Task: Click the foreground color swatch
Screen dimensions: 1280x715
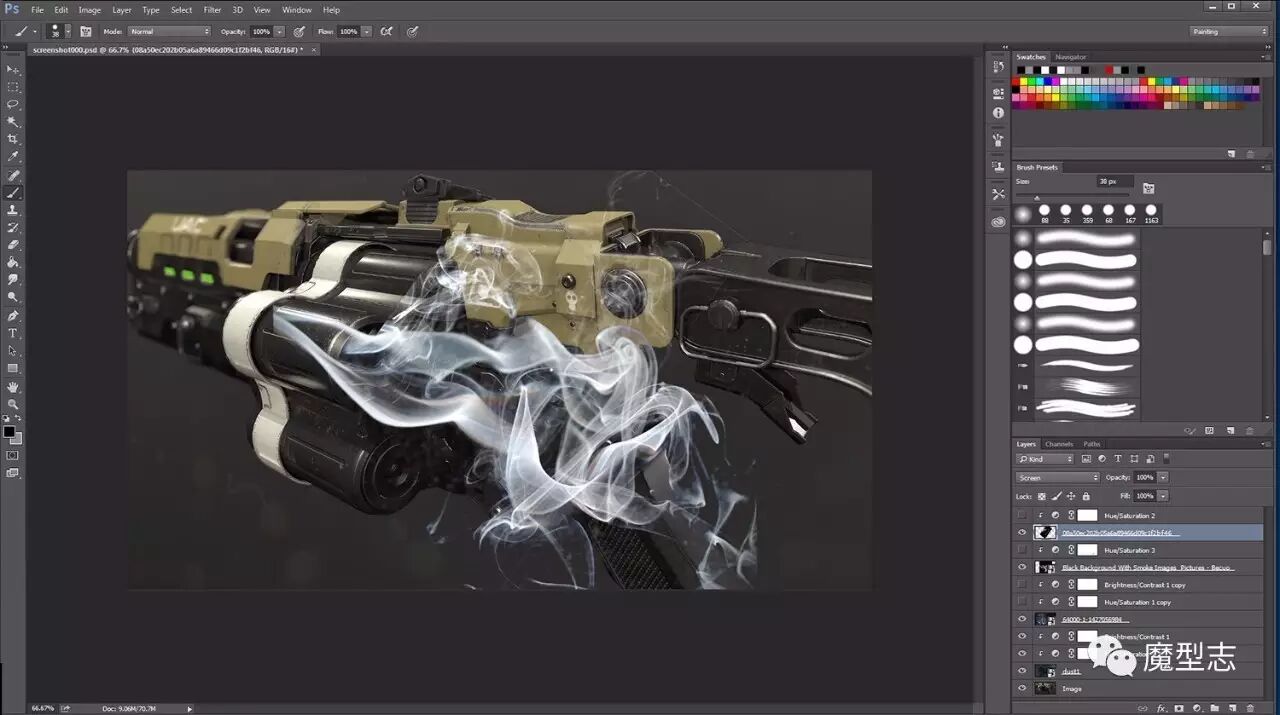Action: pyautogui.click(x=9, y=432)
